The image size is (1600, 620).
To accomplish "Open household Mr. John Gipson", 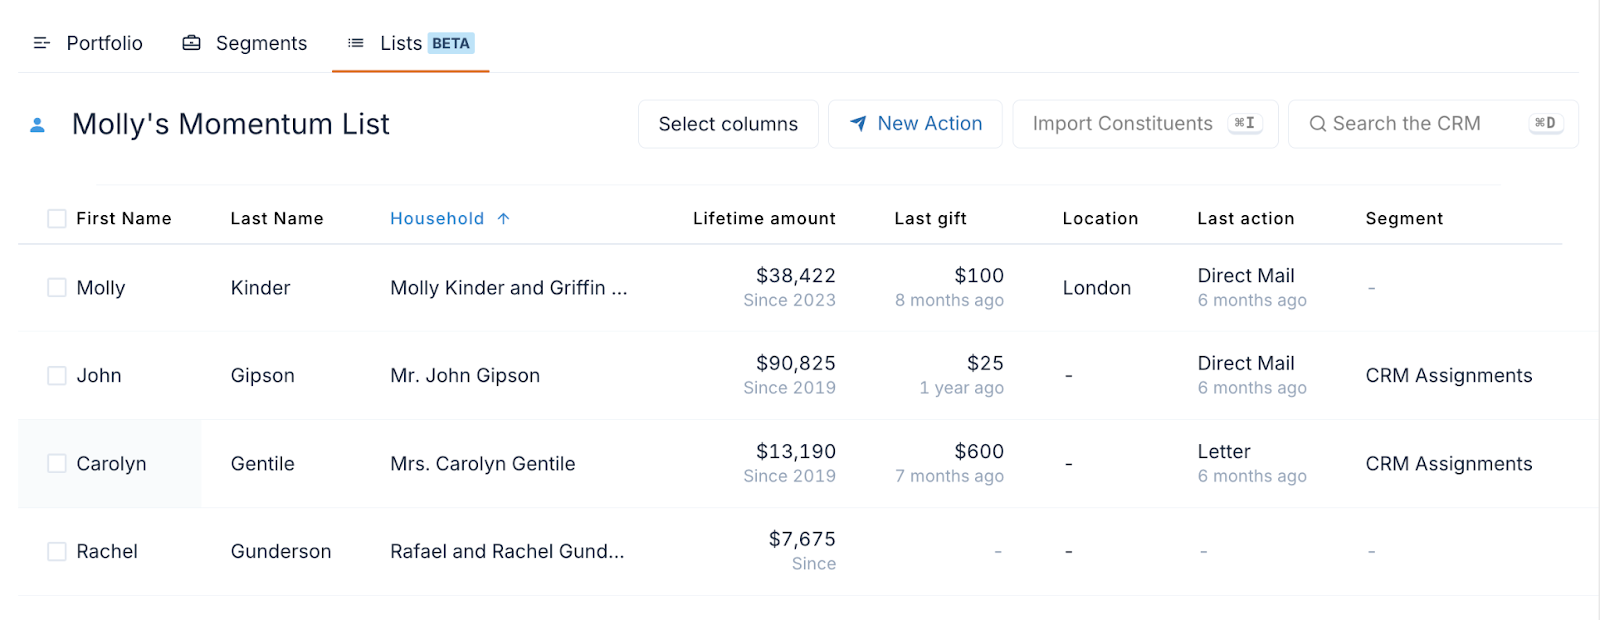I will pyautogui.click(x=465, y=376).
